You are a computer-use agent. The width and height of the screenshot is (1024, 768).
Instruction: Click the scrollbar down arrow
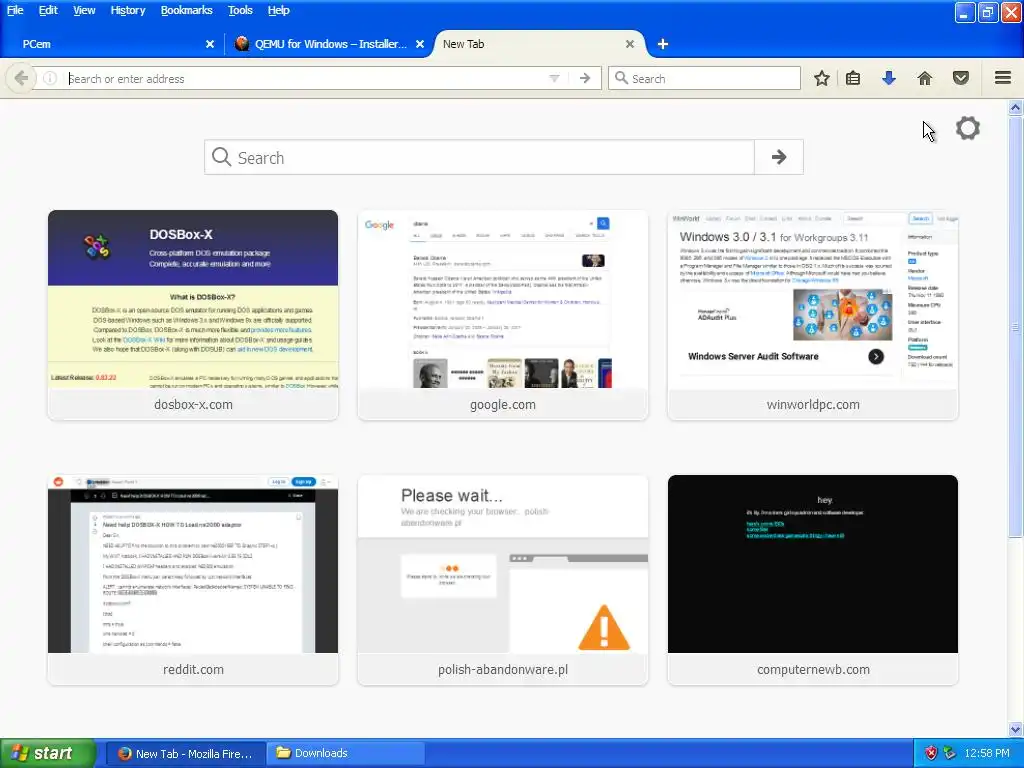1016,729
